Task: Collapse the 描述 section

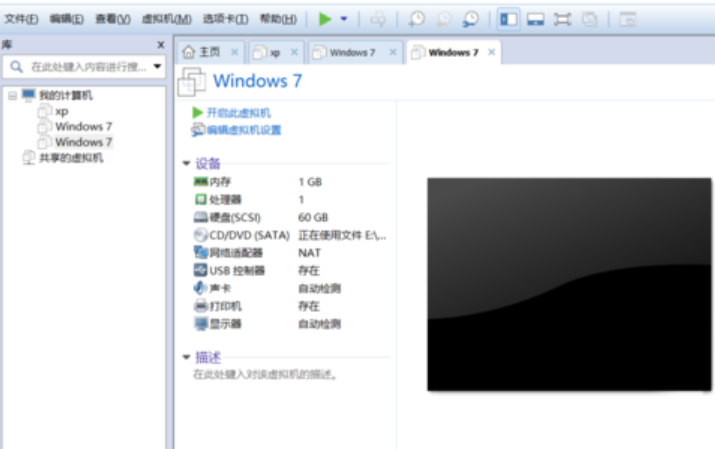Action: (x=186, y=357)
